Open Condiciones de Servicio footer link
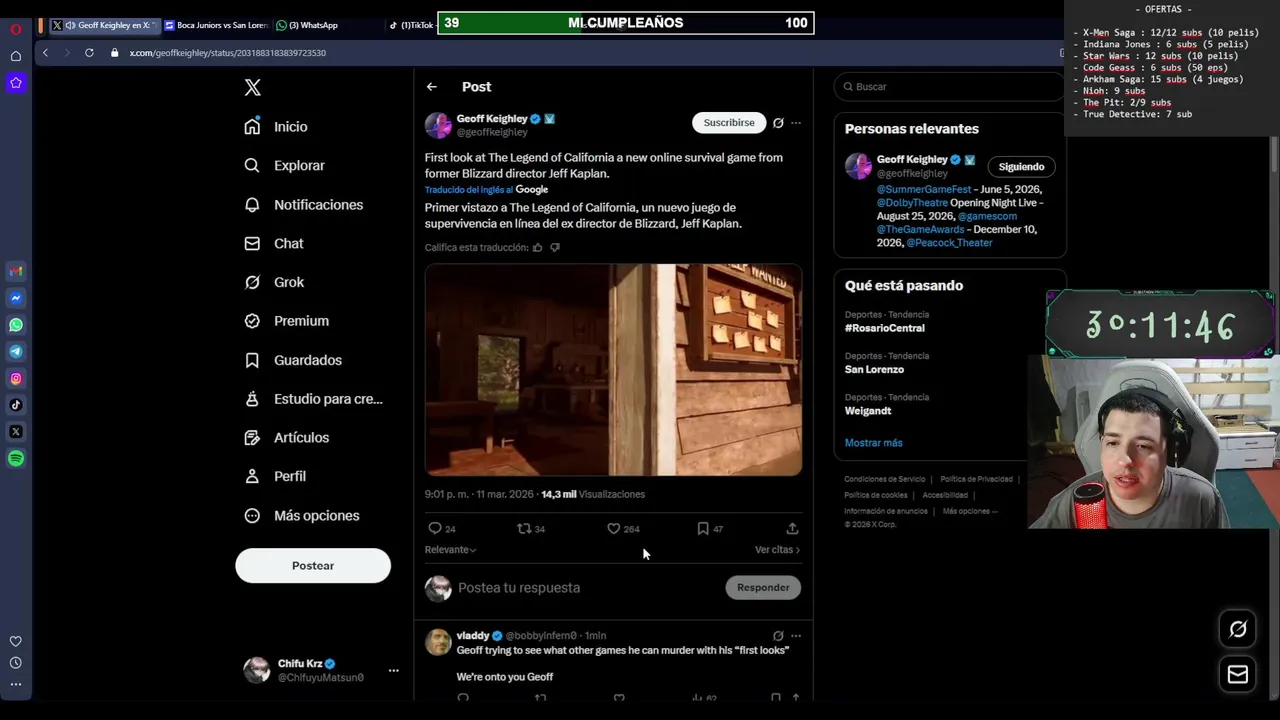The height and width of the screenshot is (720, 1280). click(885, 479)
